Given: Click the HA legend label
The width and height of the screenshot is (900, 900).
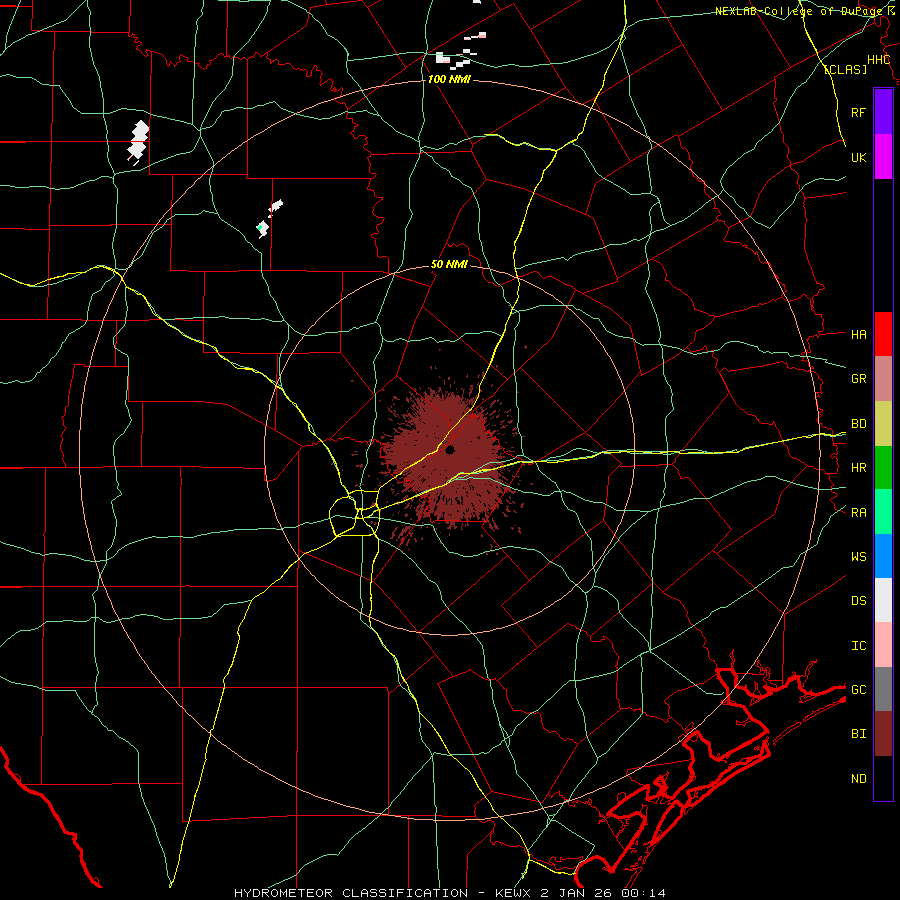Looking at the screenshot, I should [859, 335].
